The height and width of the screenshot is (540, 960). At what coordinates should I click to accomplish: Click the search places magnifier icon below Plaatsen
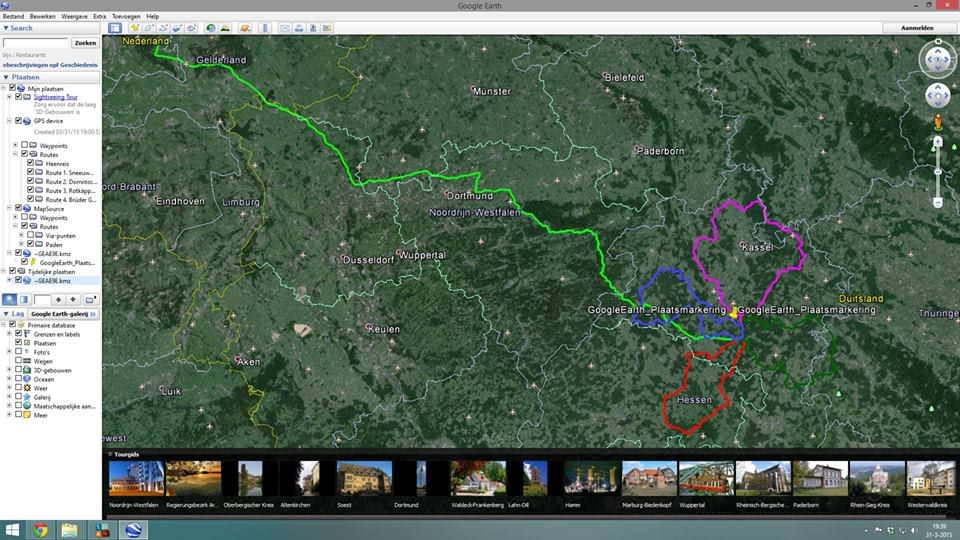(9, 299)
